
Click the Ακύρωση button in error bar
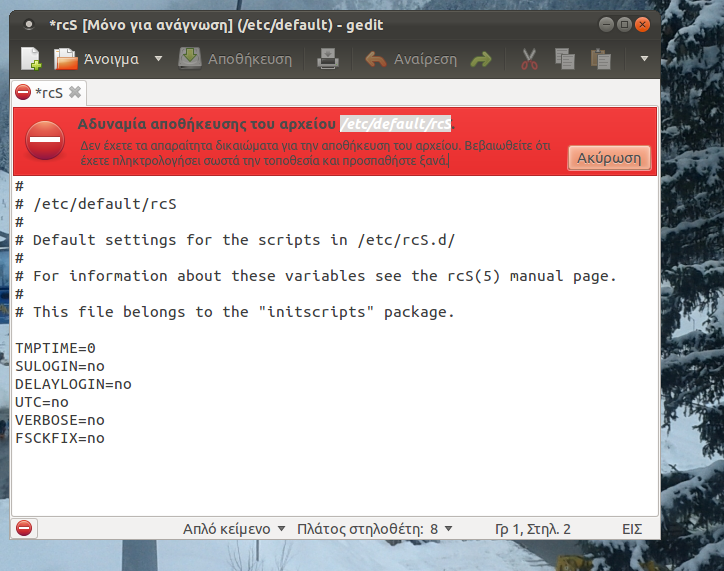609,158
